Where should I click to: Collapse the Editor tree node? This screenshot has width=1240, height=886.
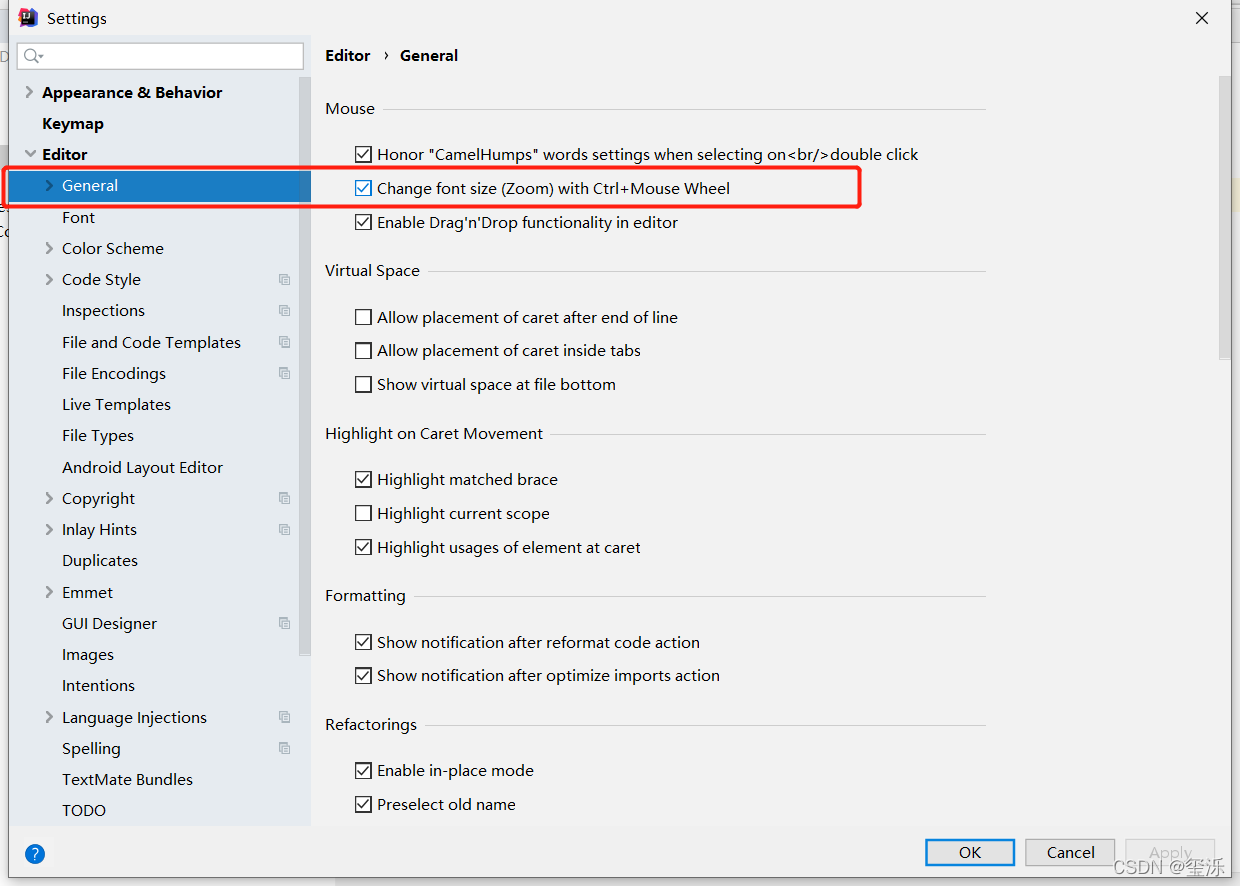(30, 154)
